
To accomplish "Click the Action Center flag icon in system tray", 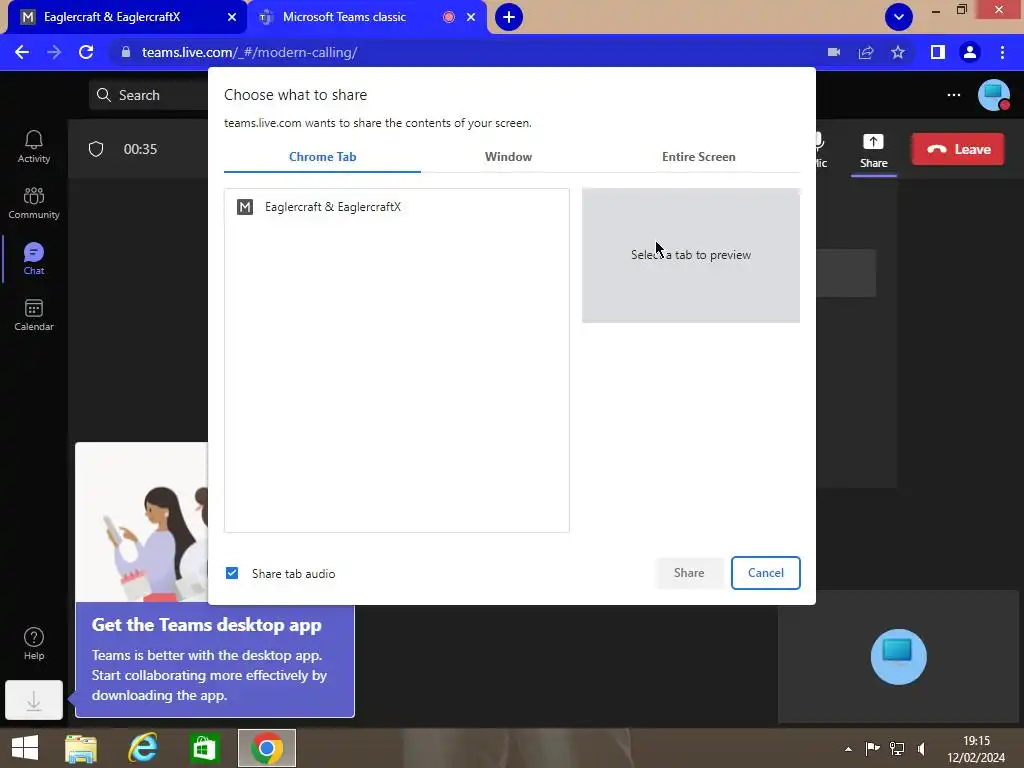I will click(872, 749).
